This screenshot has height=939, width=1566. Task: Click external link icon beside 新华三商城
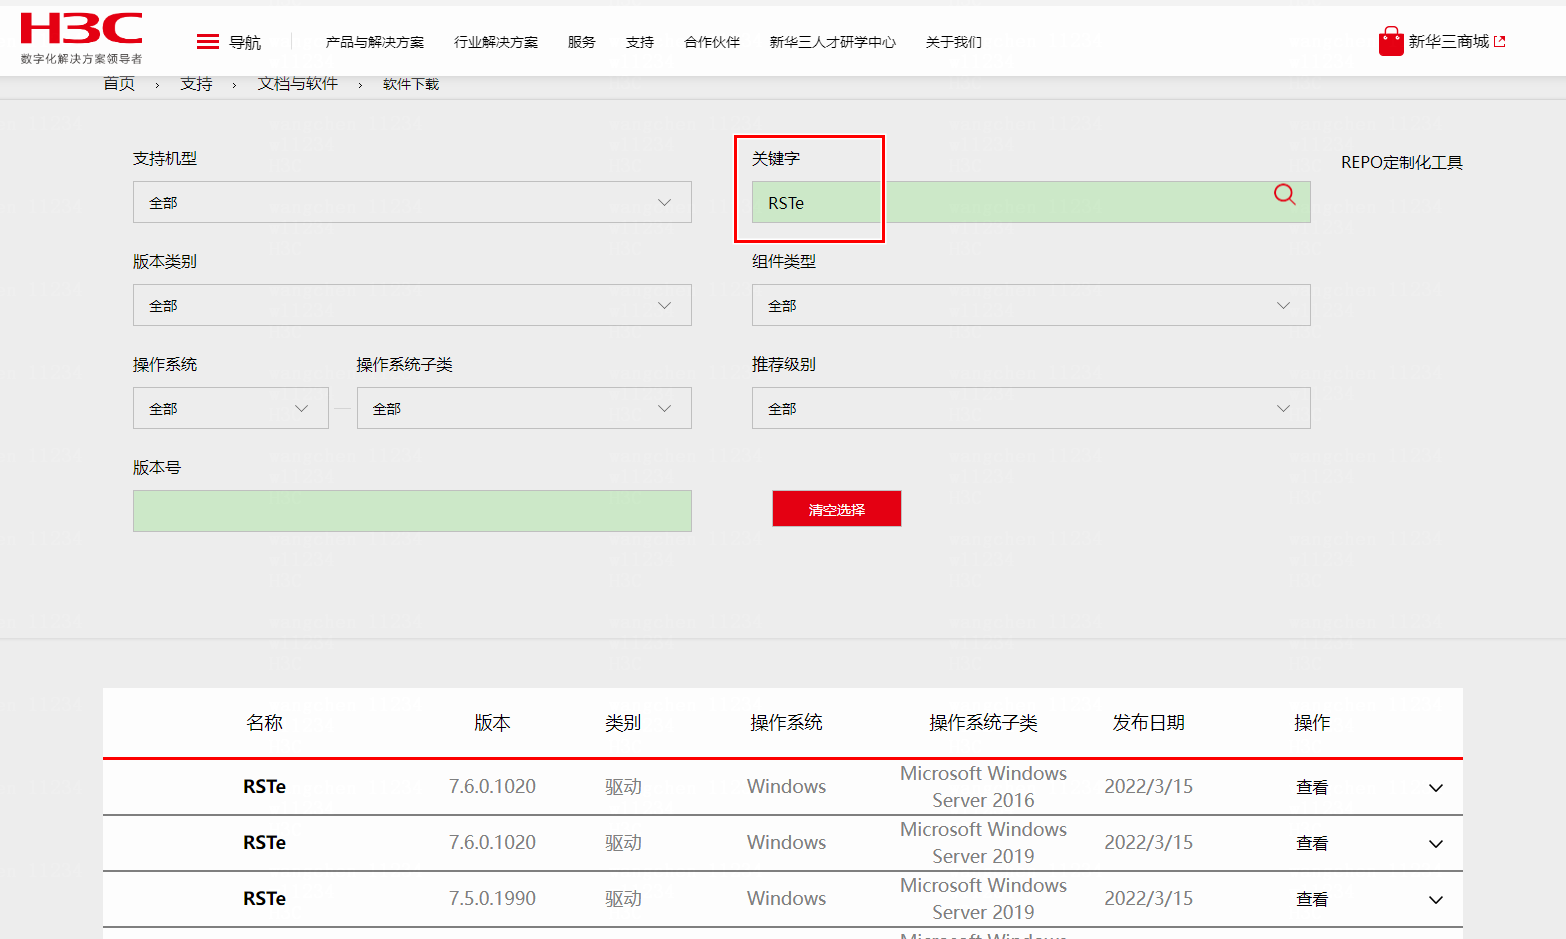coord(1500,41)
